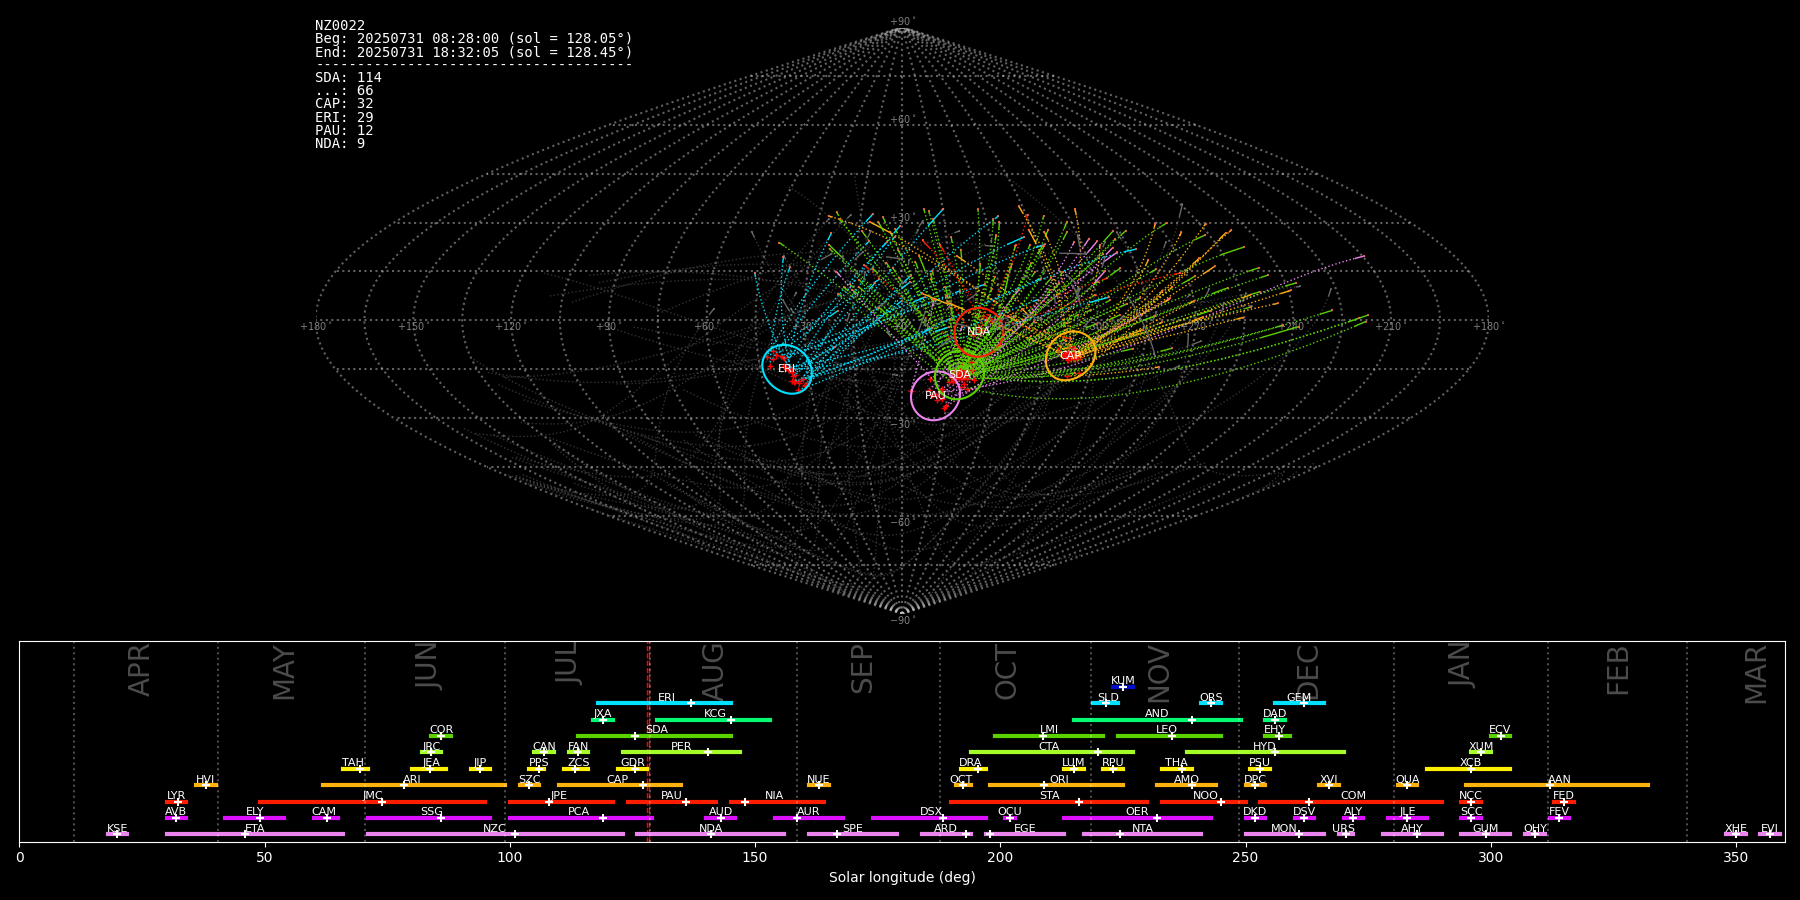
Task: Click the STA shower bar in timeline
Action: pos(1049,802)
